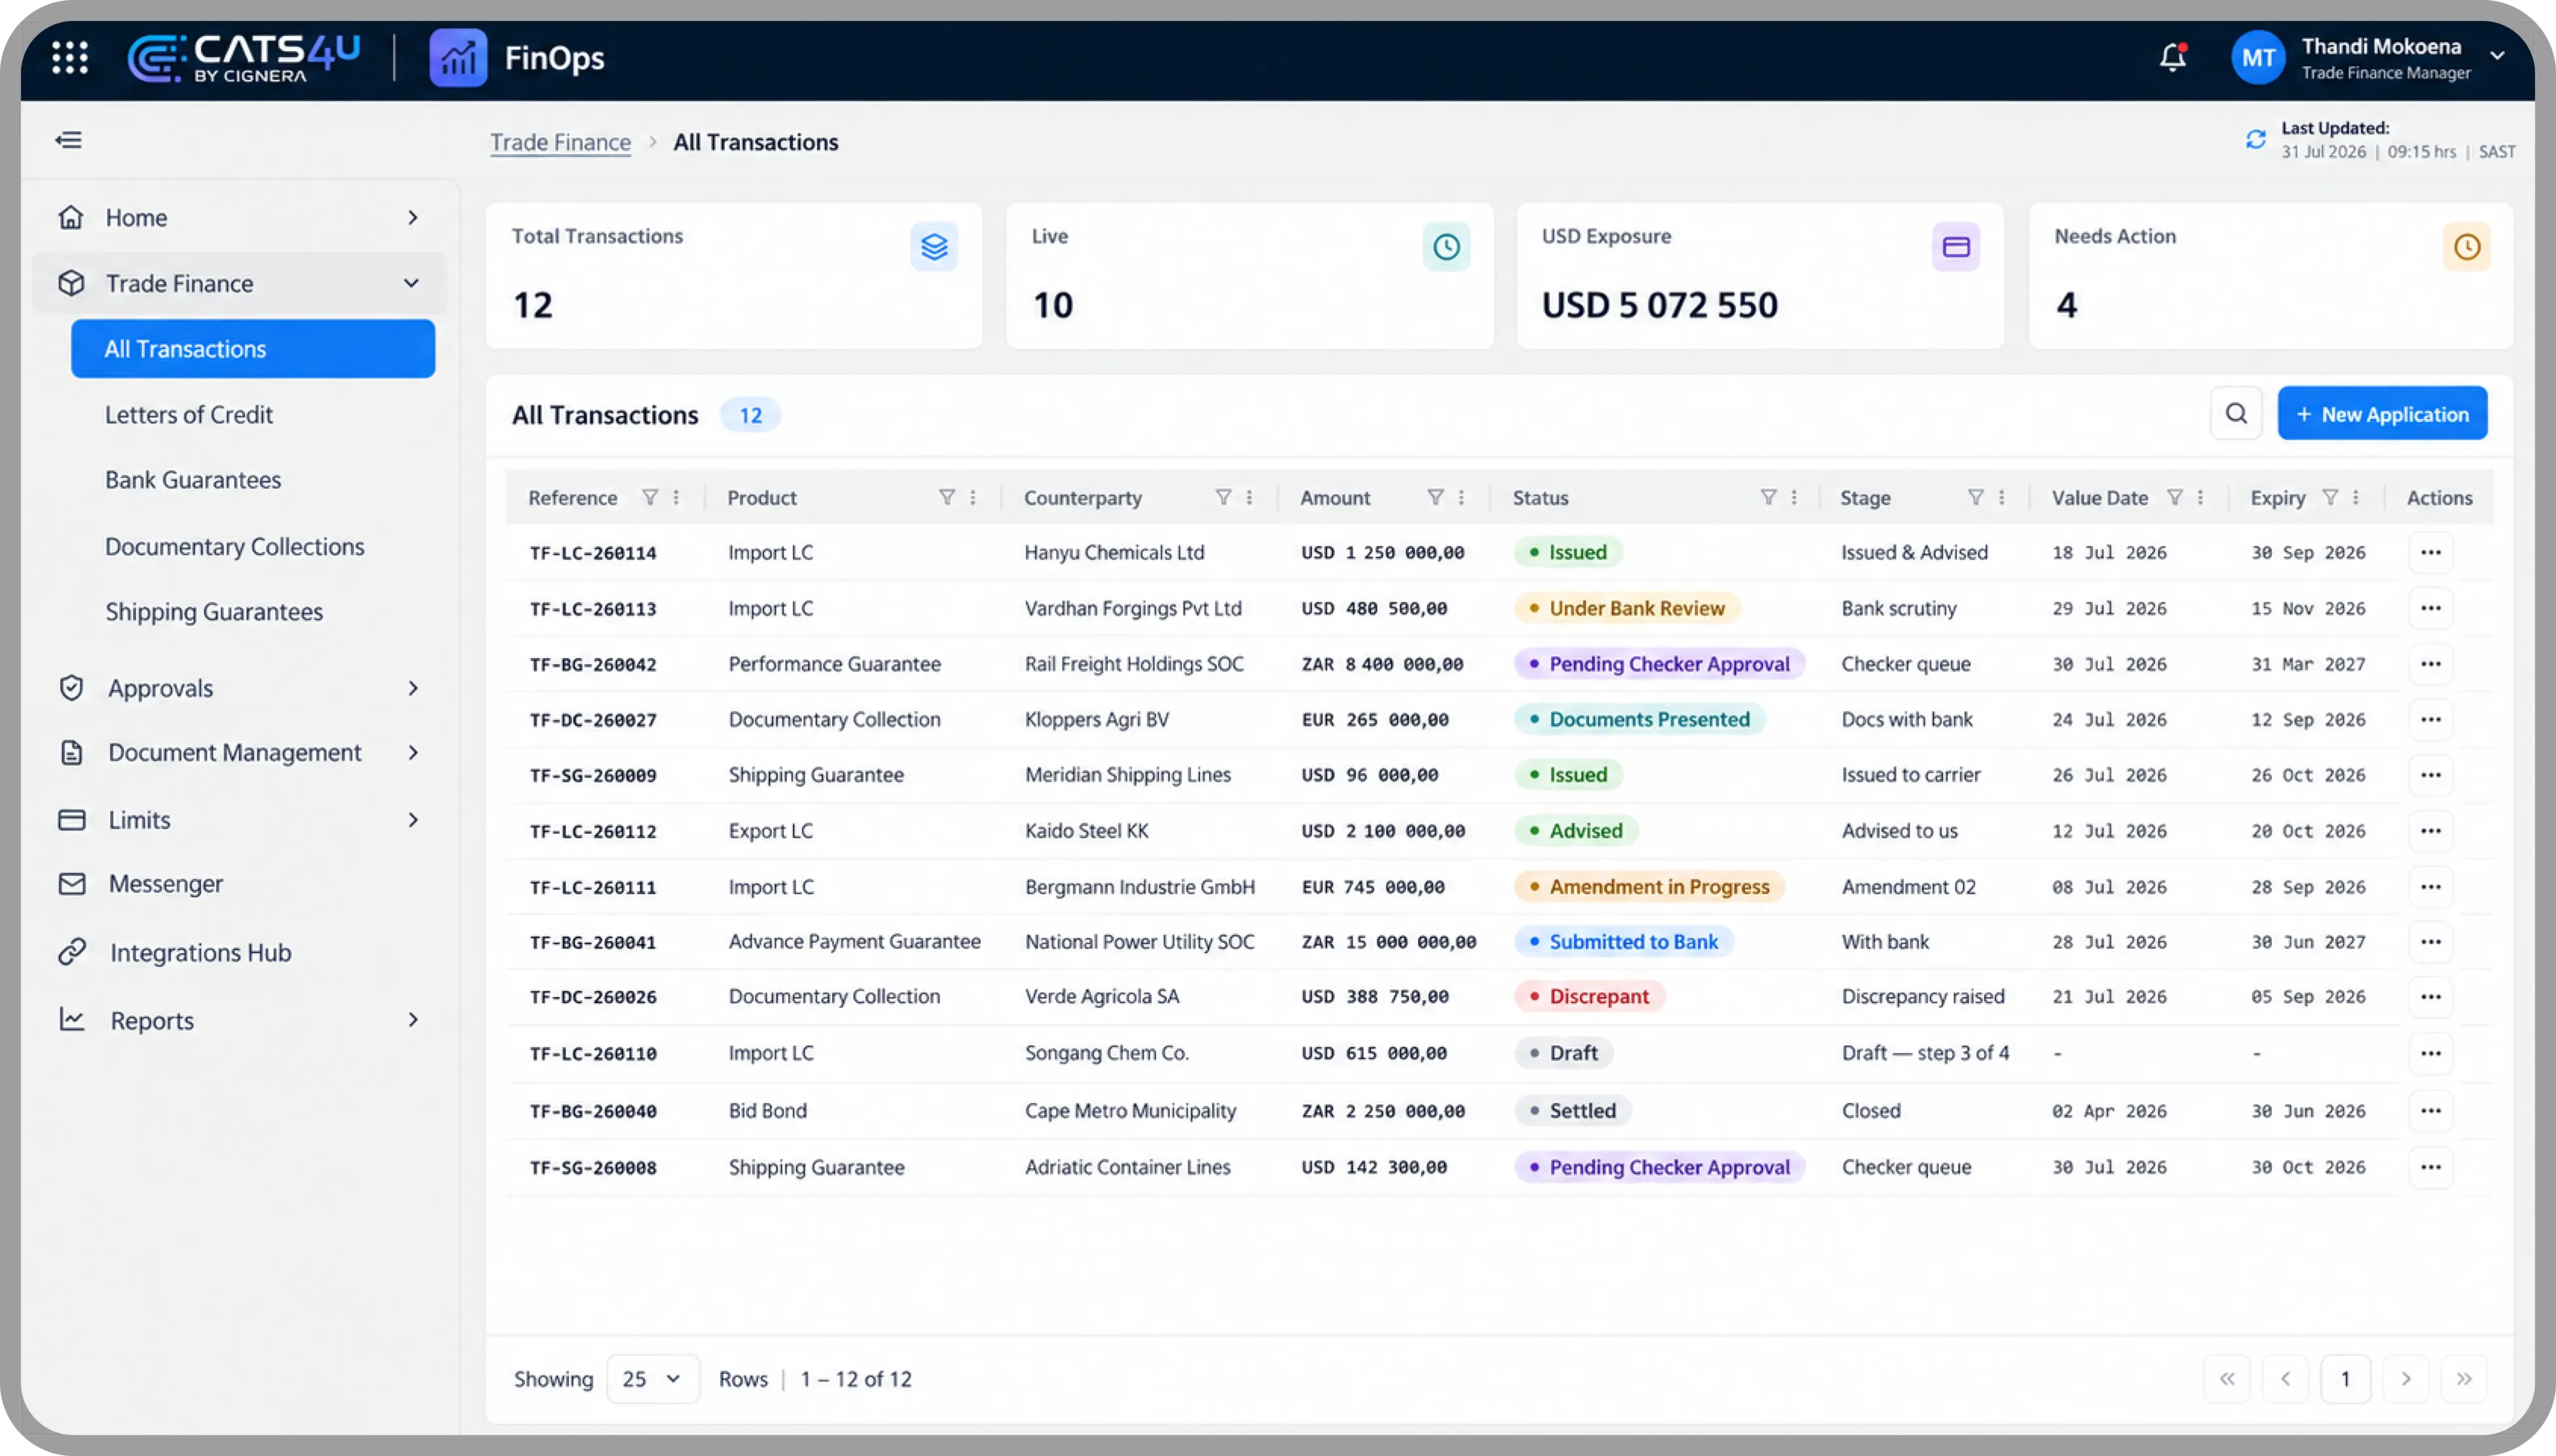
Task: Open actions menu for TF-DC-260026
Action: tap(2431, 997)
